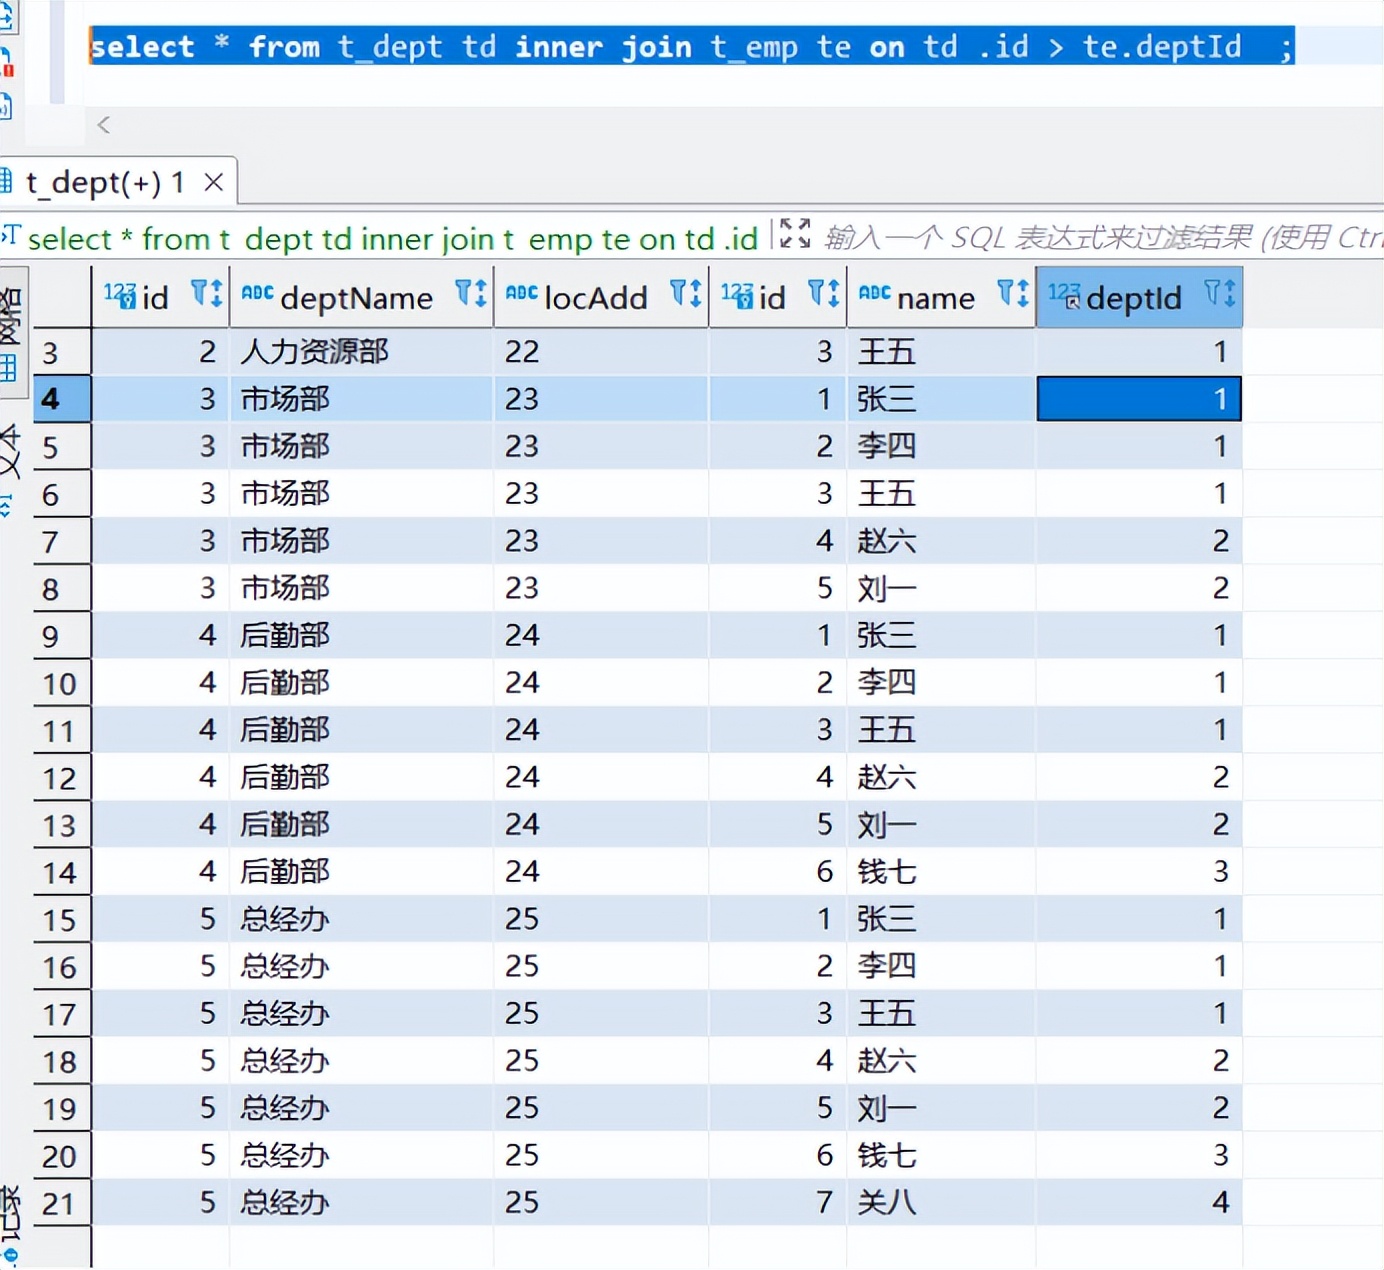The height and width of the screenshot is (1270, 1384).
Task: Click the locAdd column header
Action: tap(601, 297)
